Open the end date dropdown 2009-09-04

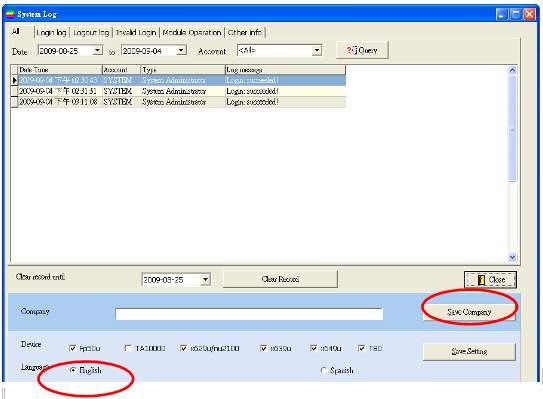pyautogui.click(x=181, y=51)
